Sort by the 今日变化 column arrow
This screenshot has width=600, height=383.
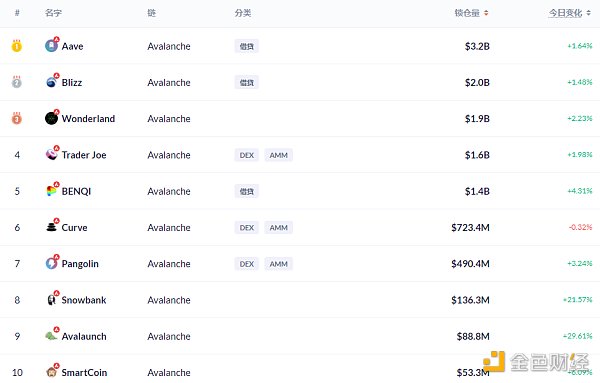pyautogui.click(x=589, y=13)
